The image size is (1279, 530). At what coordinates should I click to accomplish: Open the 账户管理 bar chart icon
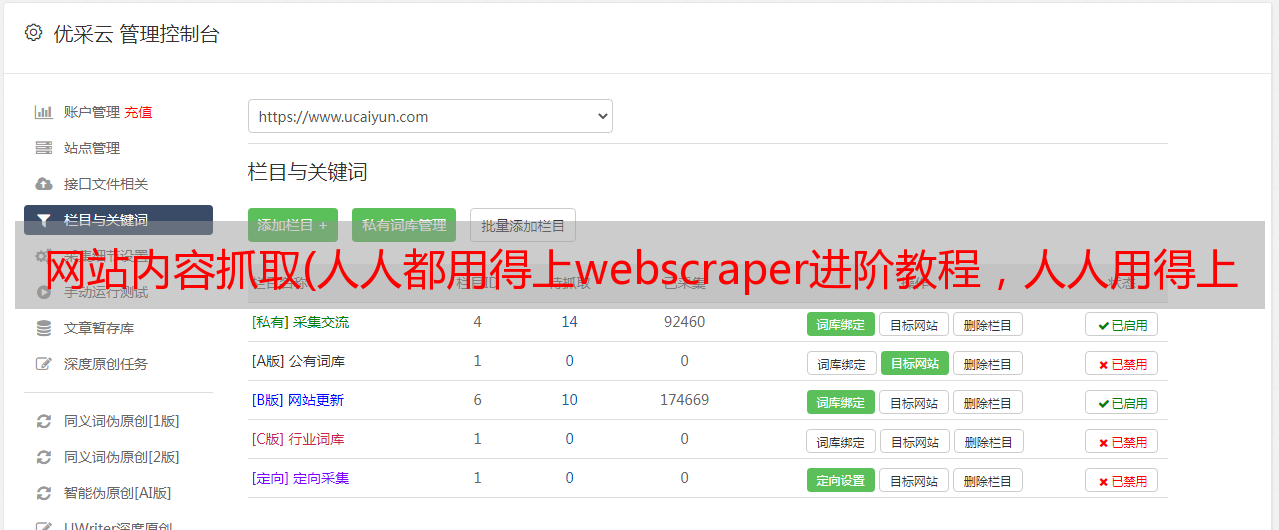coord(43,112)
